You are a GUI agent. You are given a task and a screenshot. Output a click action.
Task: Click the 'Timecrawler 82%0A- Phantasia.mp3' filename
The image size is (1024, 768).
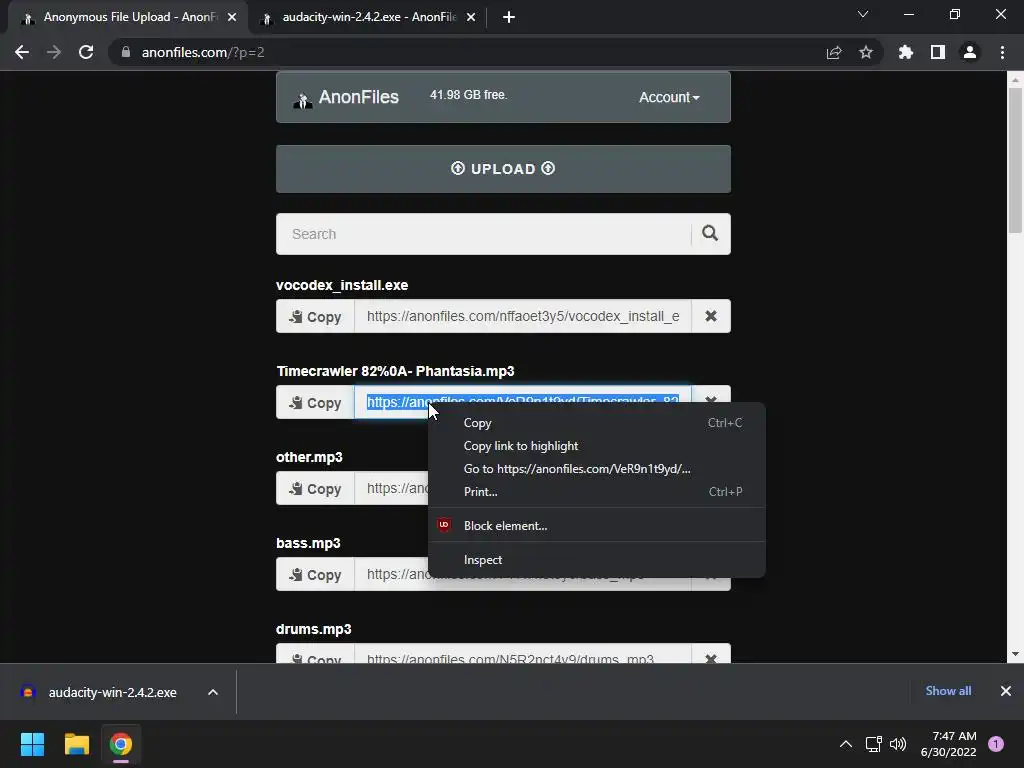pyautogui.click(x=395, y=371)
